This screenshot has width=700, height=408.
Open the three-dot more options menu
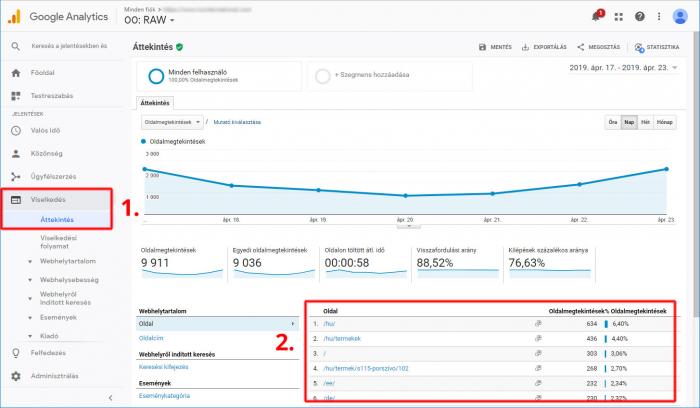pyautogui.click(x=659, y=16)
